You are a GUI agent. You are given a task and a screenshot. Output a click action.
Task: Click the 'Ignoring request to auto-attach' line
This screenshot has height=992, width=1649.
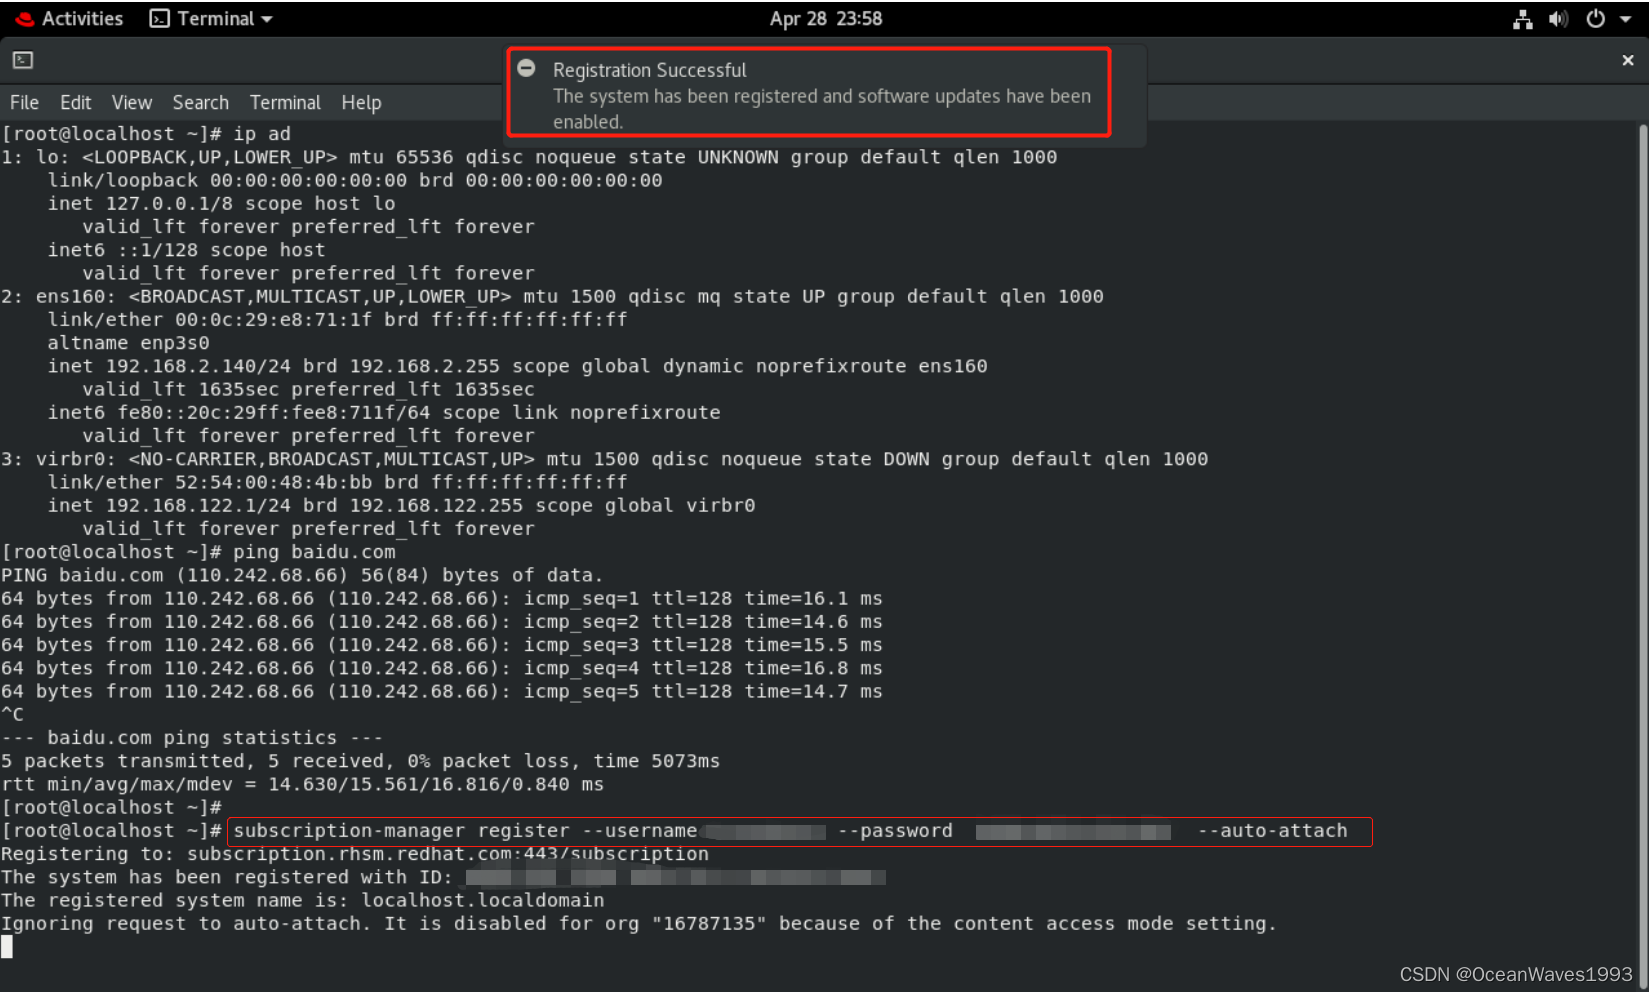click(x=639, y=924)
